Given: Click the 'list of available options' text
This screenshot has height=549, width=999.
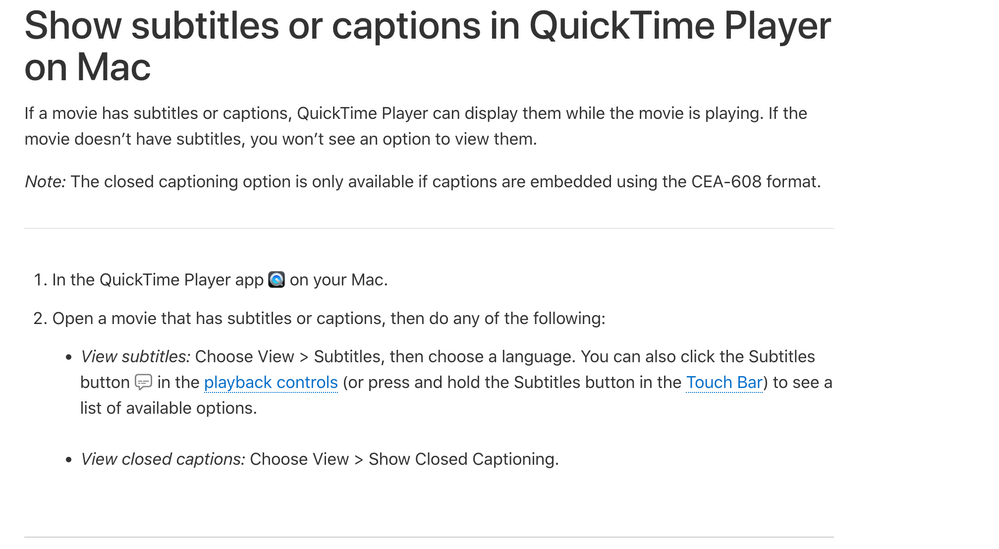Looking at the screenshot, I should [x=168, y=408].
